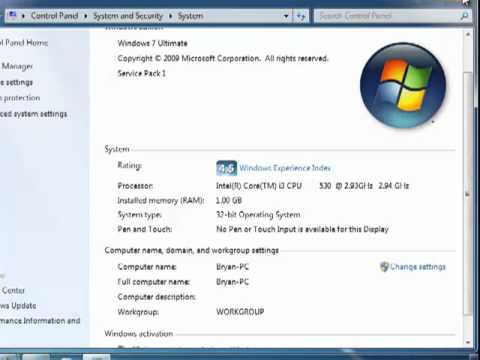480x360 pixels.
Task: Select the System breadcrumb segment
Action: [x=190, y=16]
